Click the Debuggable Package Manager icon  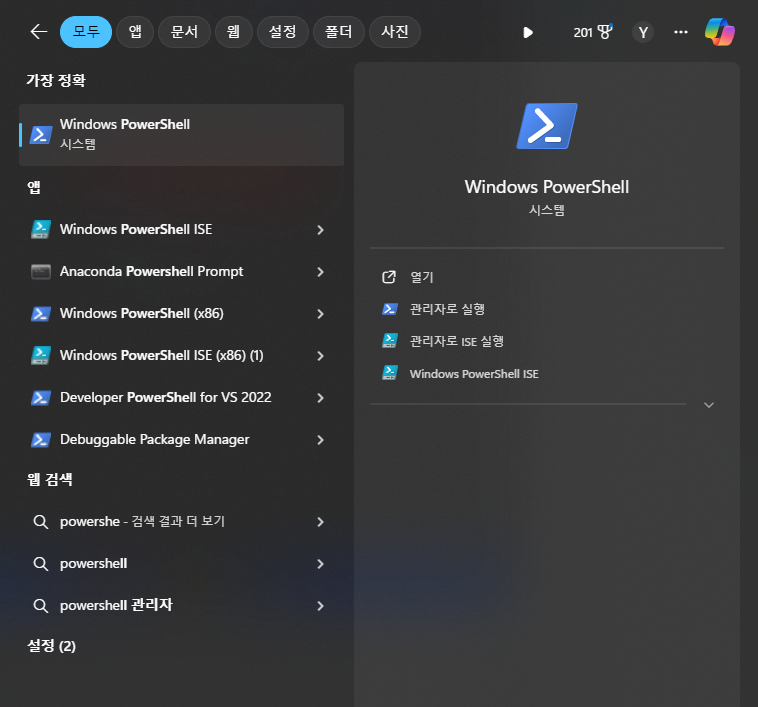click(41, 440)
